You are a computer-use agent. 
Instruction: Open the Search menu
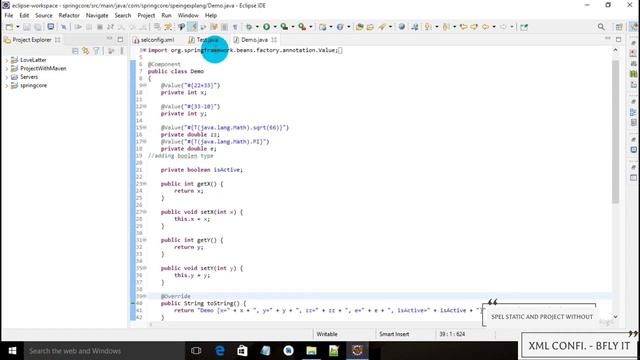[123, 16]
